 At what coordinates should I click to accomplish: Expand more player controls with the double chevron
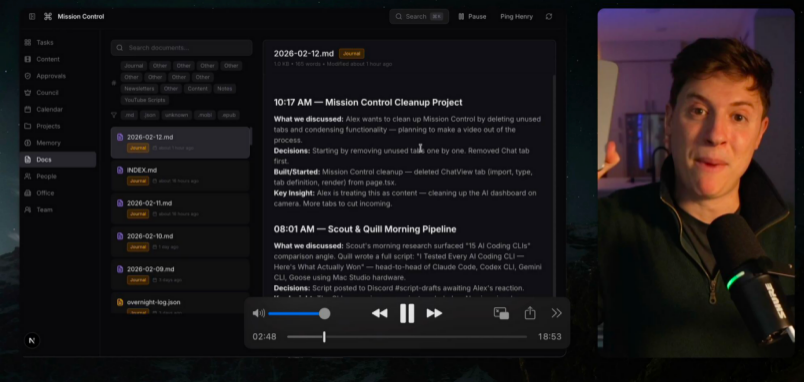[556, 313]
